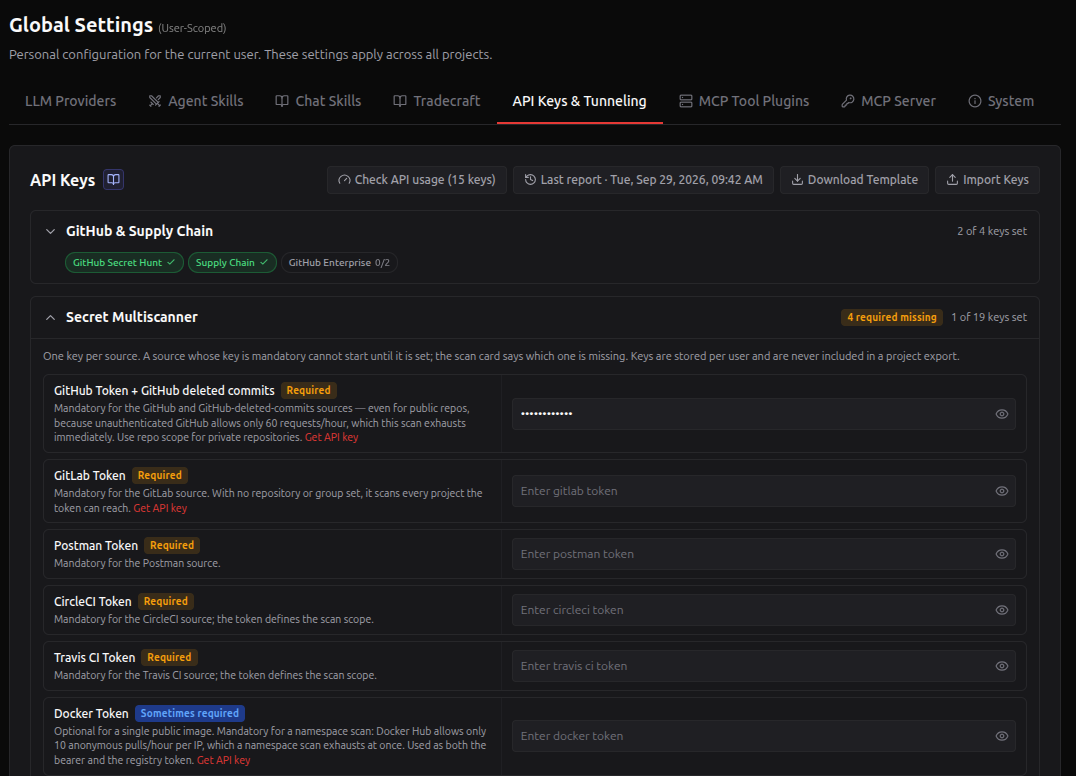Follow Get API key link for GitHub Token
Screen dimensions: 1076x776
[x=331, y=437]
